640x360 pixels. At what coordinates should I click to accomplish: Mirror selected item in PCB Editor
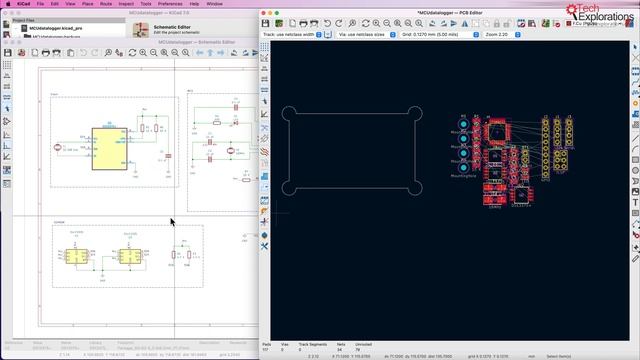click(464, 24)
